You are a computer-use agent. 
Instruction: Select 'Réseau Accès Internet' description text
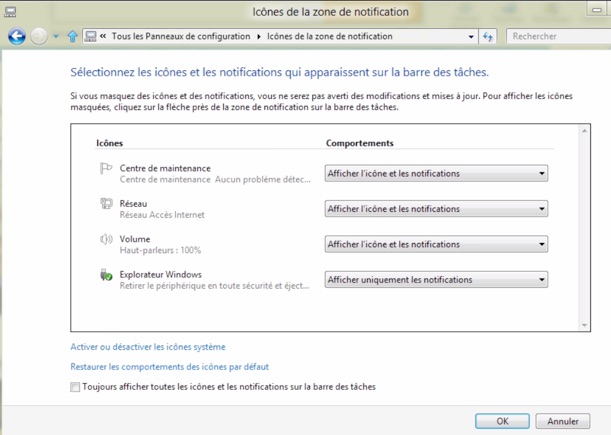[x=162, y=215]
